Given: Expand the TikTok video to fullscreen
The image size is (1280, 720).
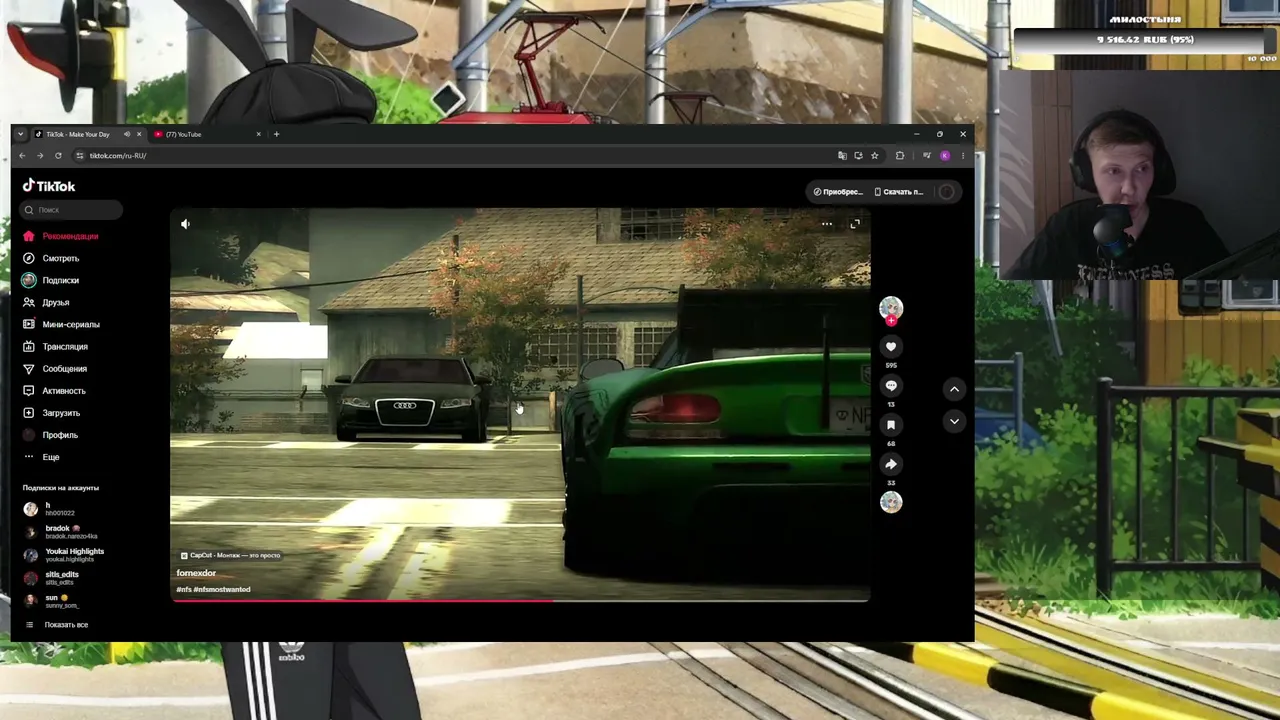Looking at the screenshot, I should (x=855, y=224).
